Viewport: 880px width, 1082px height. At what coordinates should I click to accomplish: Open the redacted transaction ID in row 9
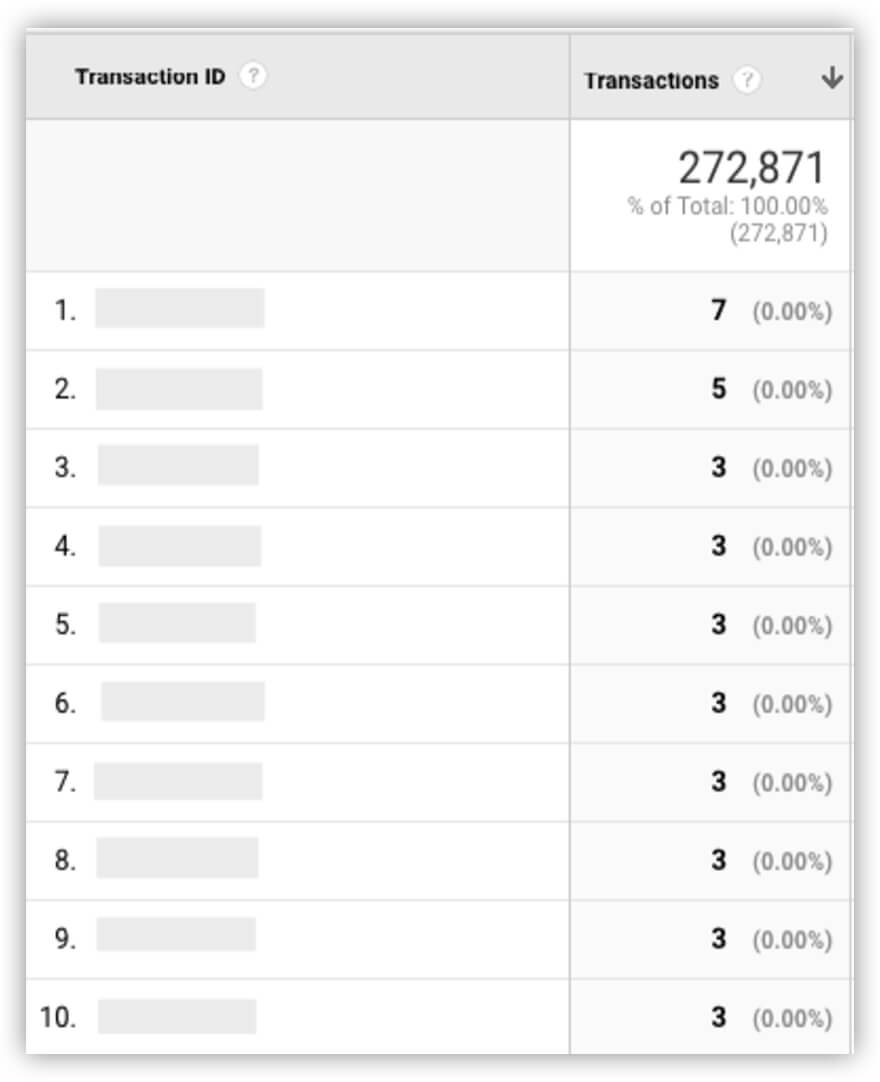pyautogui.click(x=176, y=934)
